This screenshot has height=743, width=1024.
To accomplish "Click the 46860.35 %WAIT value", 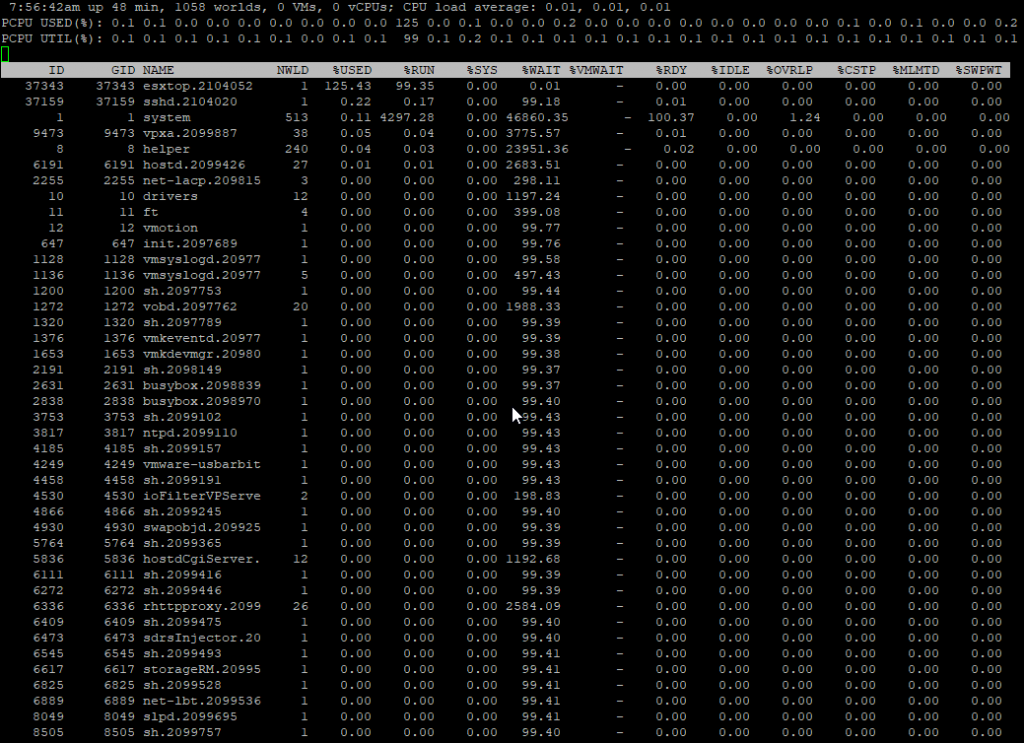I will pos(537,118).
